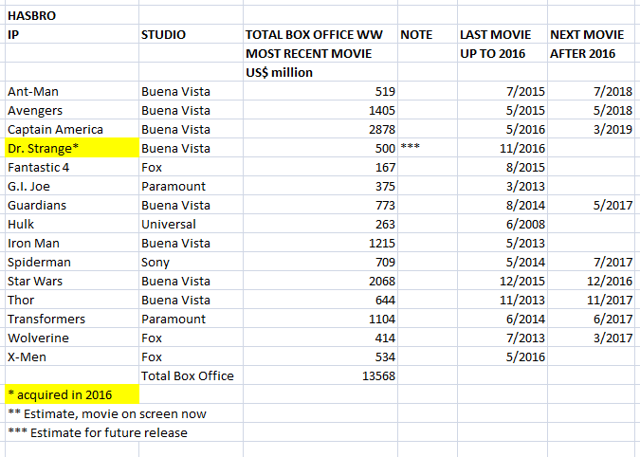The image size is (640, 457).
Task: Select the Hulk date 6/2008
Action: 502,224
